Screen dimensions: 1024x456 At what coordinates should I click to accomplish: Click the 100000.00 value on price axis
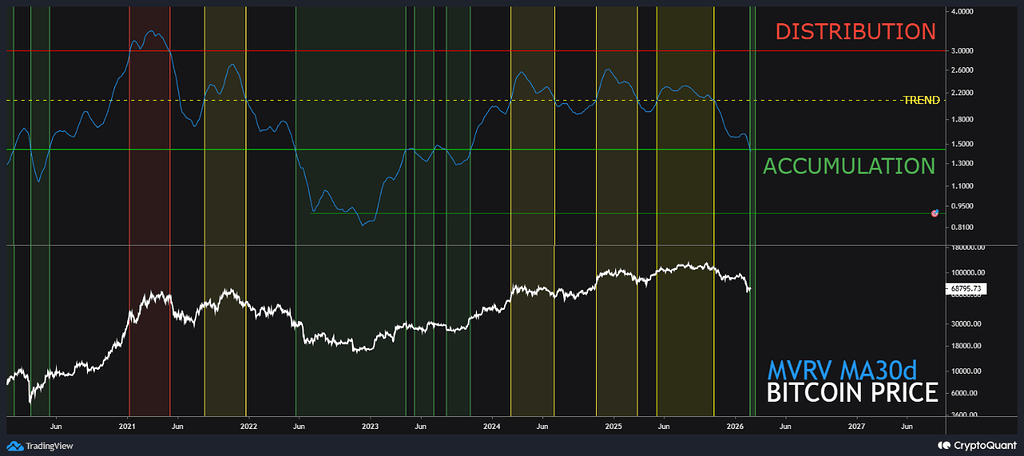click(x=966, y=272)
